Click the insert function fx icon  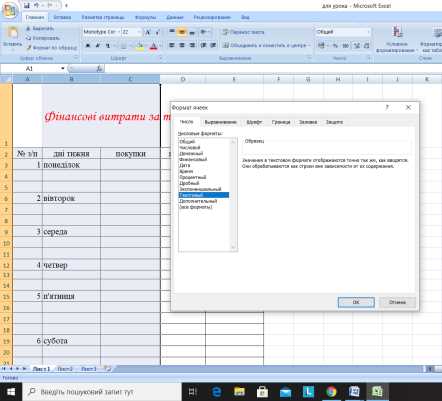coord(99,69)
